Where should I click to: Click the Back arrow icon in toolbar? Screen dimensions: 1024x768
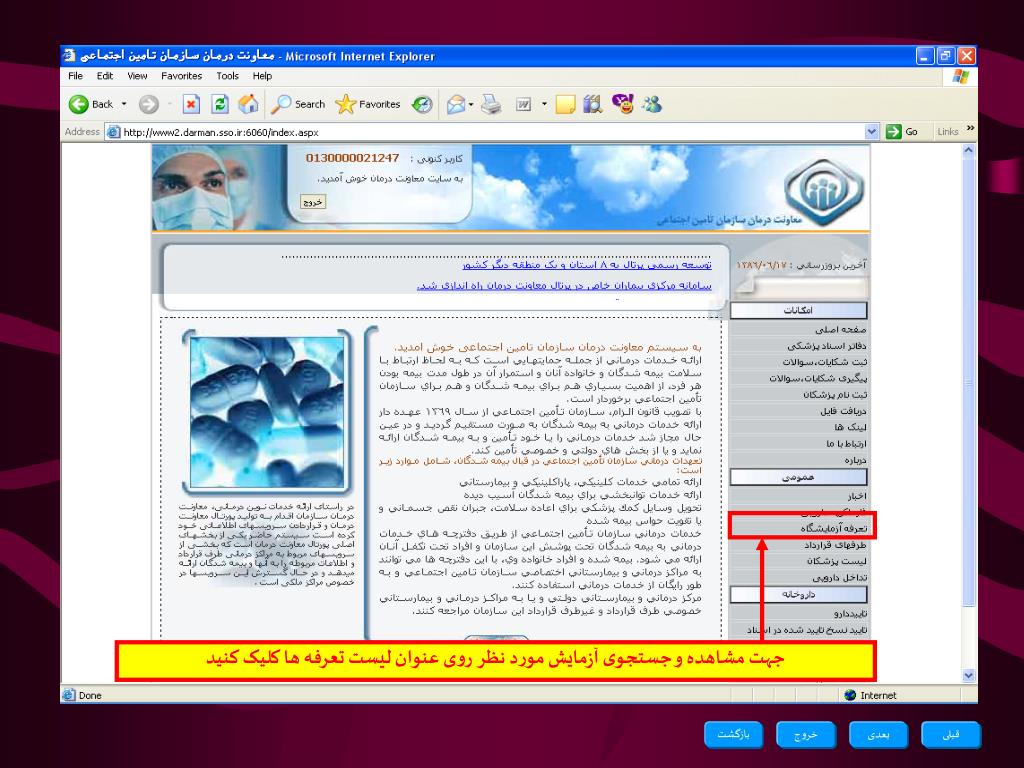click(x=79, y=104)
